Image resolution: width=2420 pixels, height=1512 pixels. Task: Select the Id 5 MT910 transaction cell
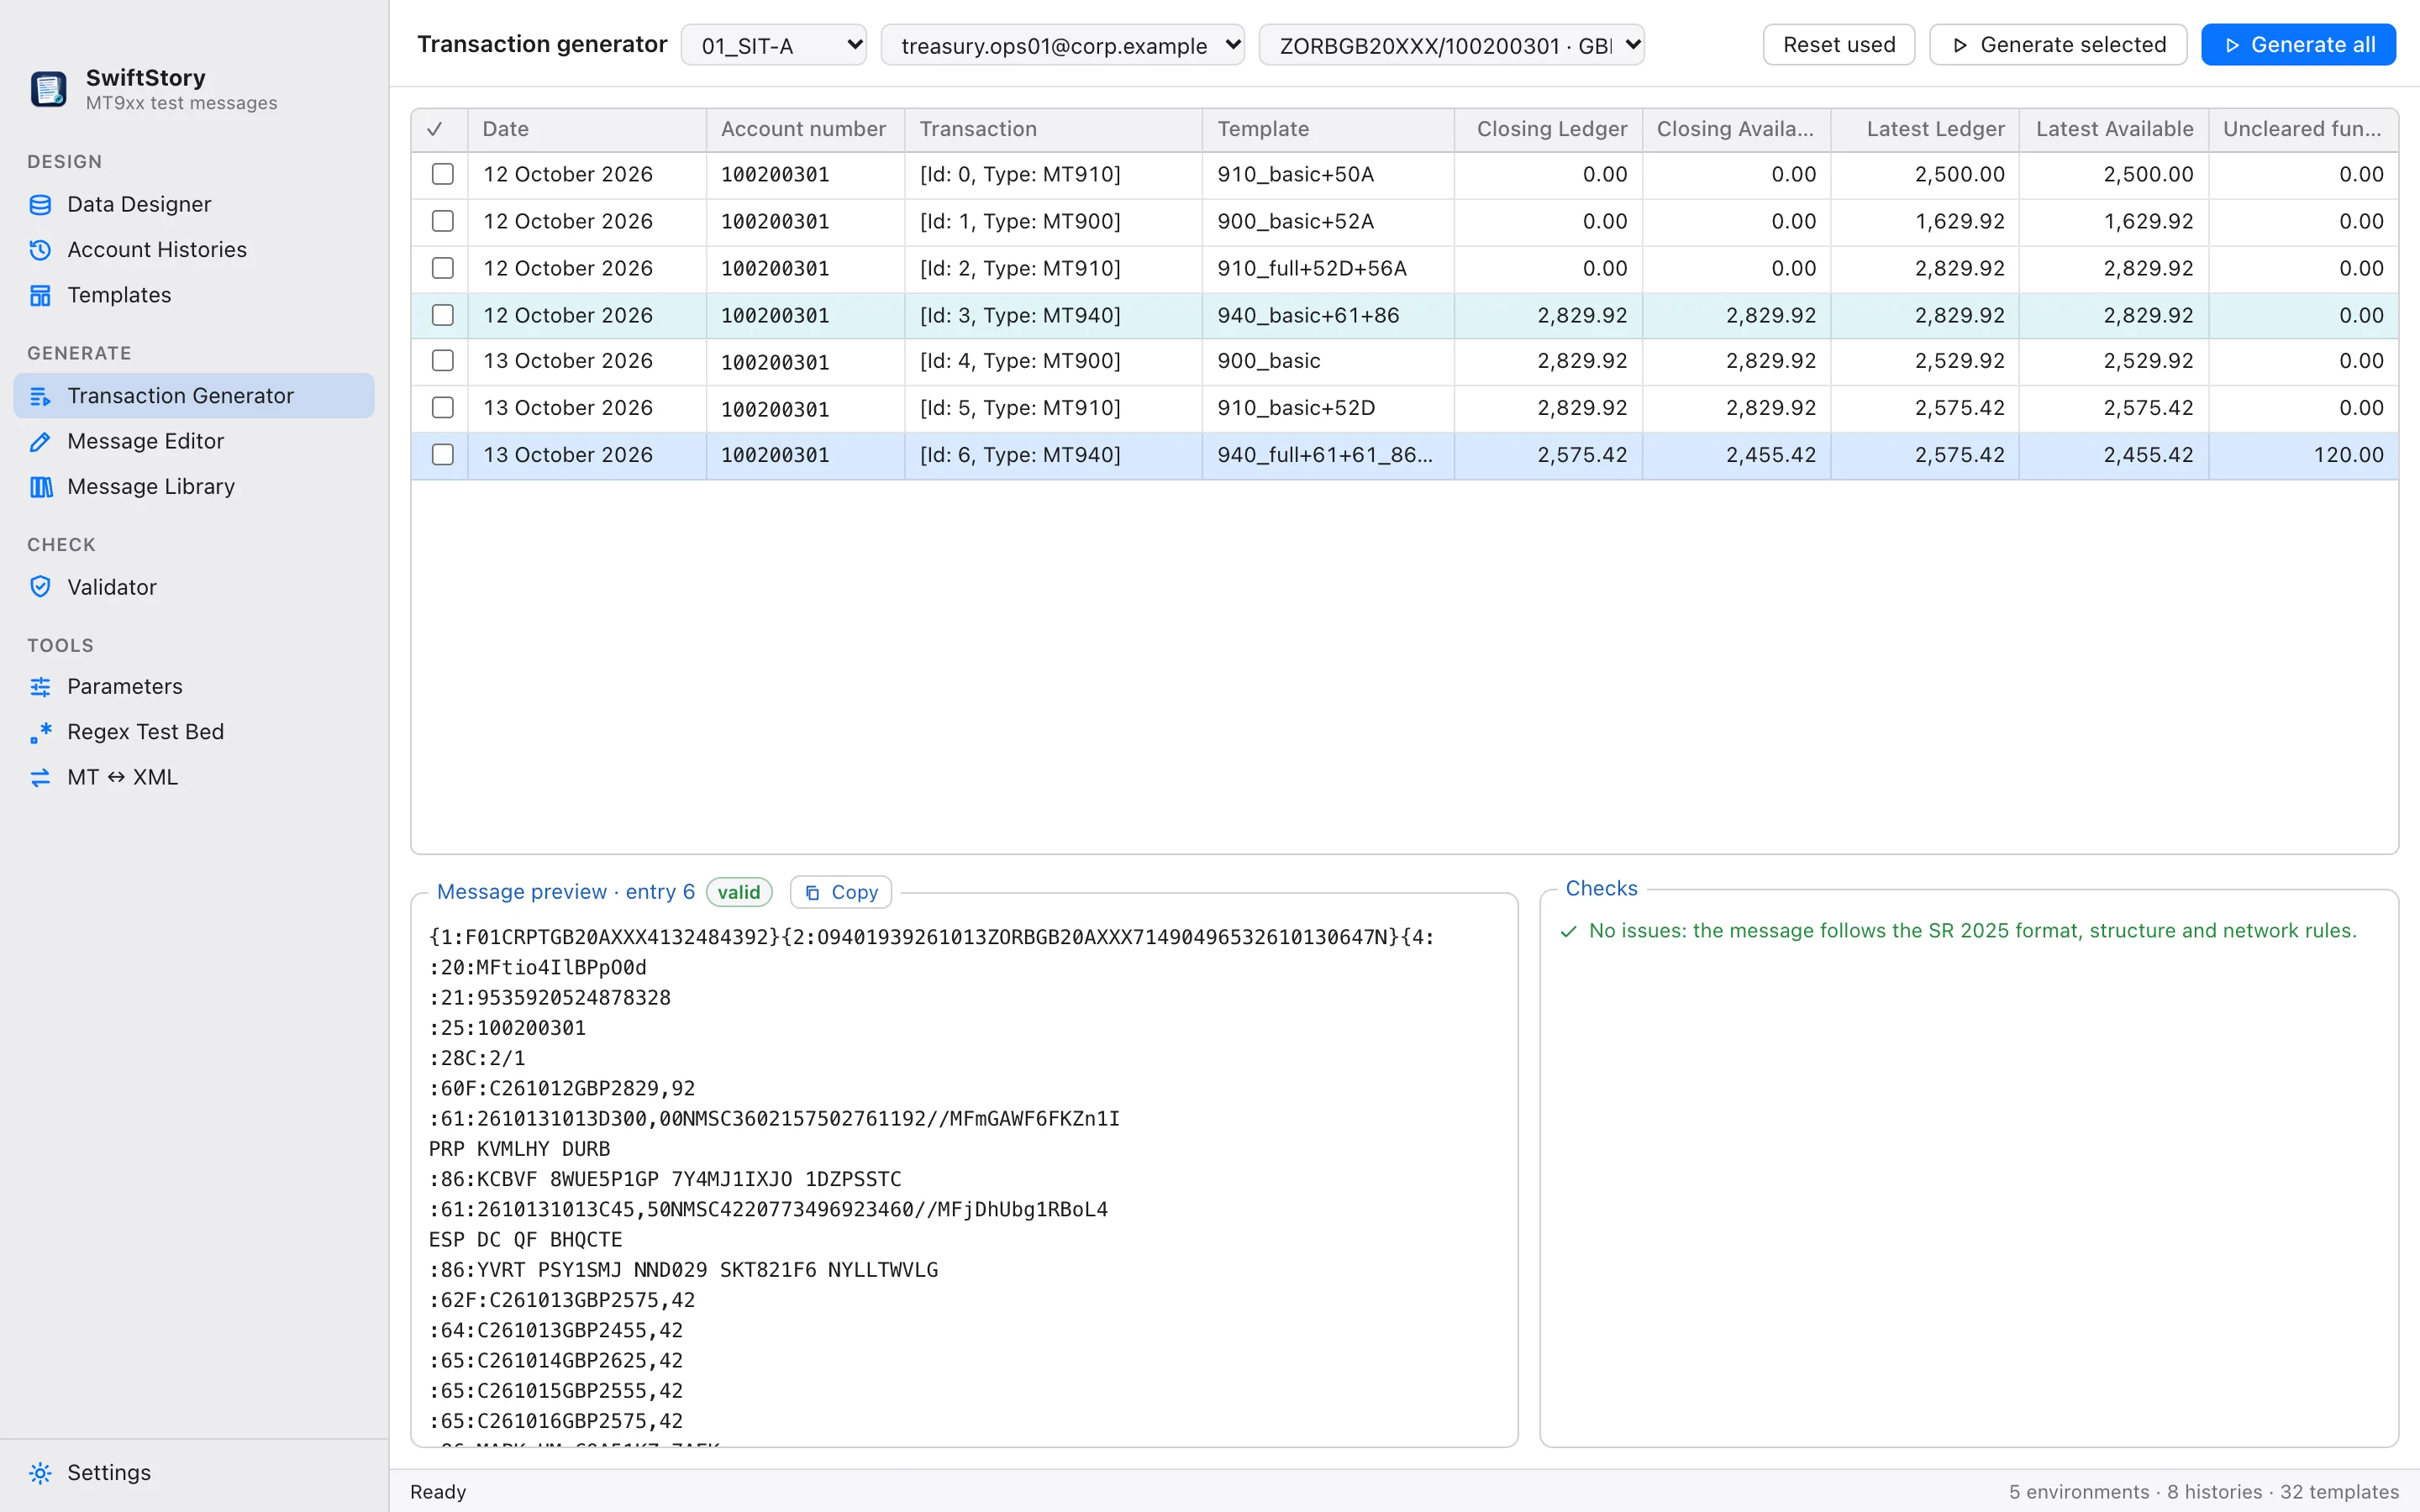pyautogui.click(x=1053, y=408)
